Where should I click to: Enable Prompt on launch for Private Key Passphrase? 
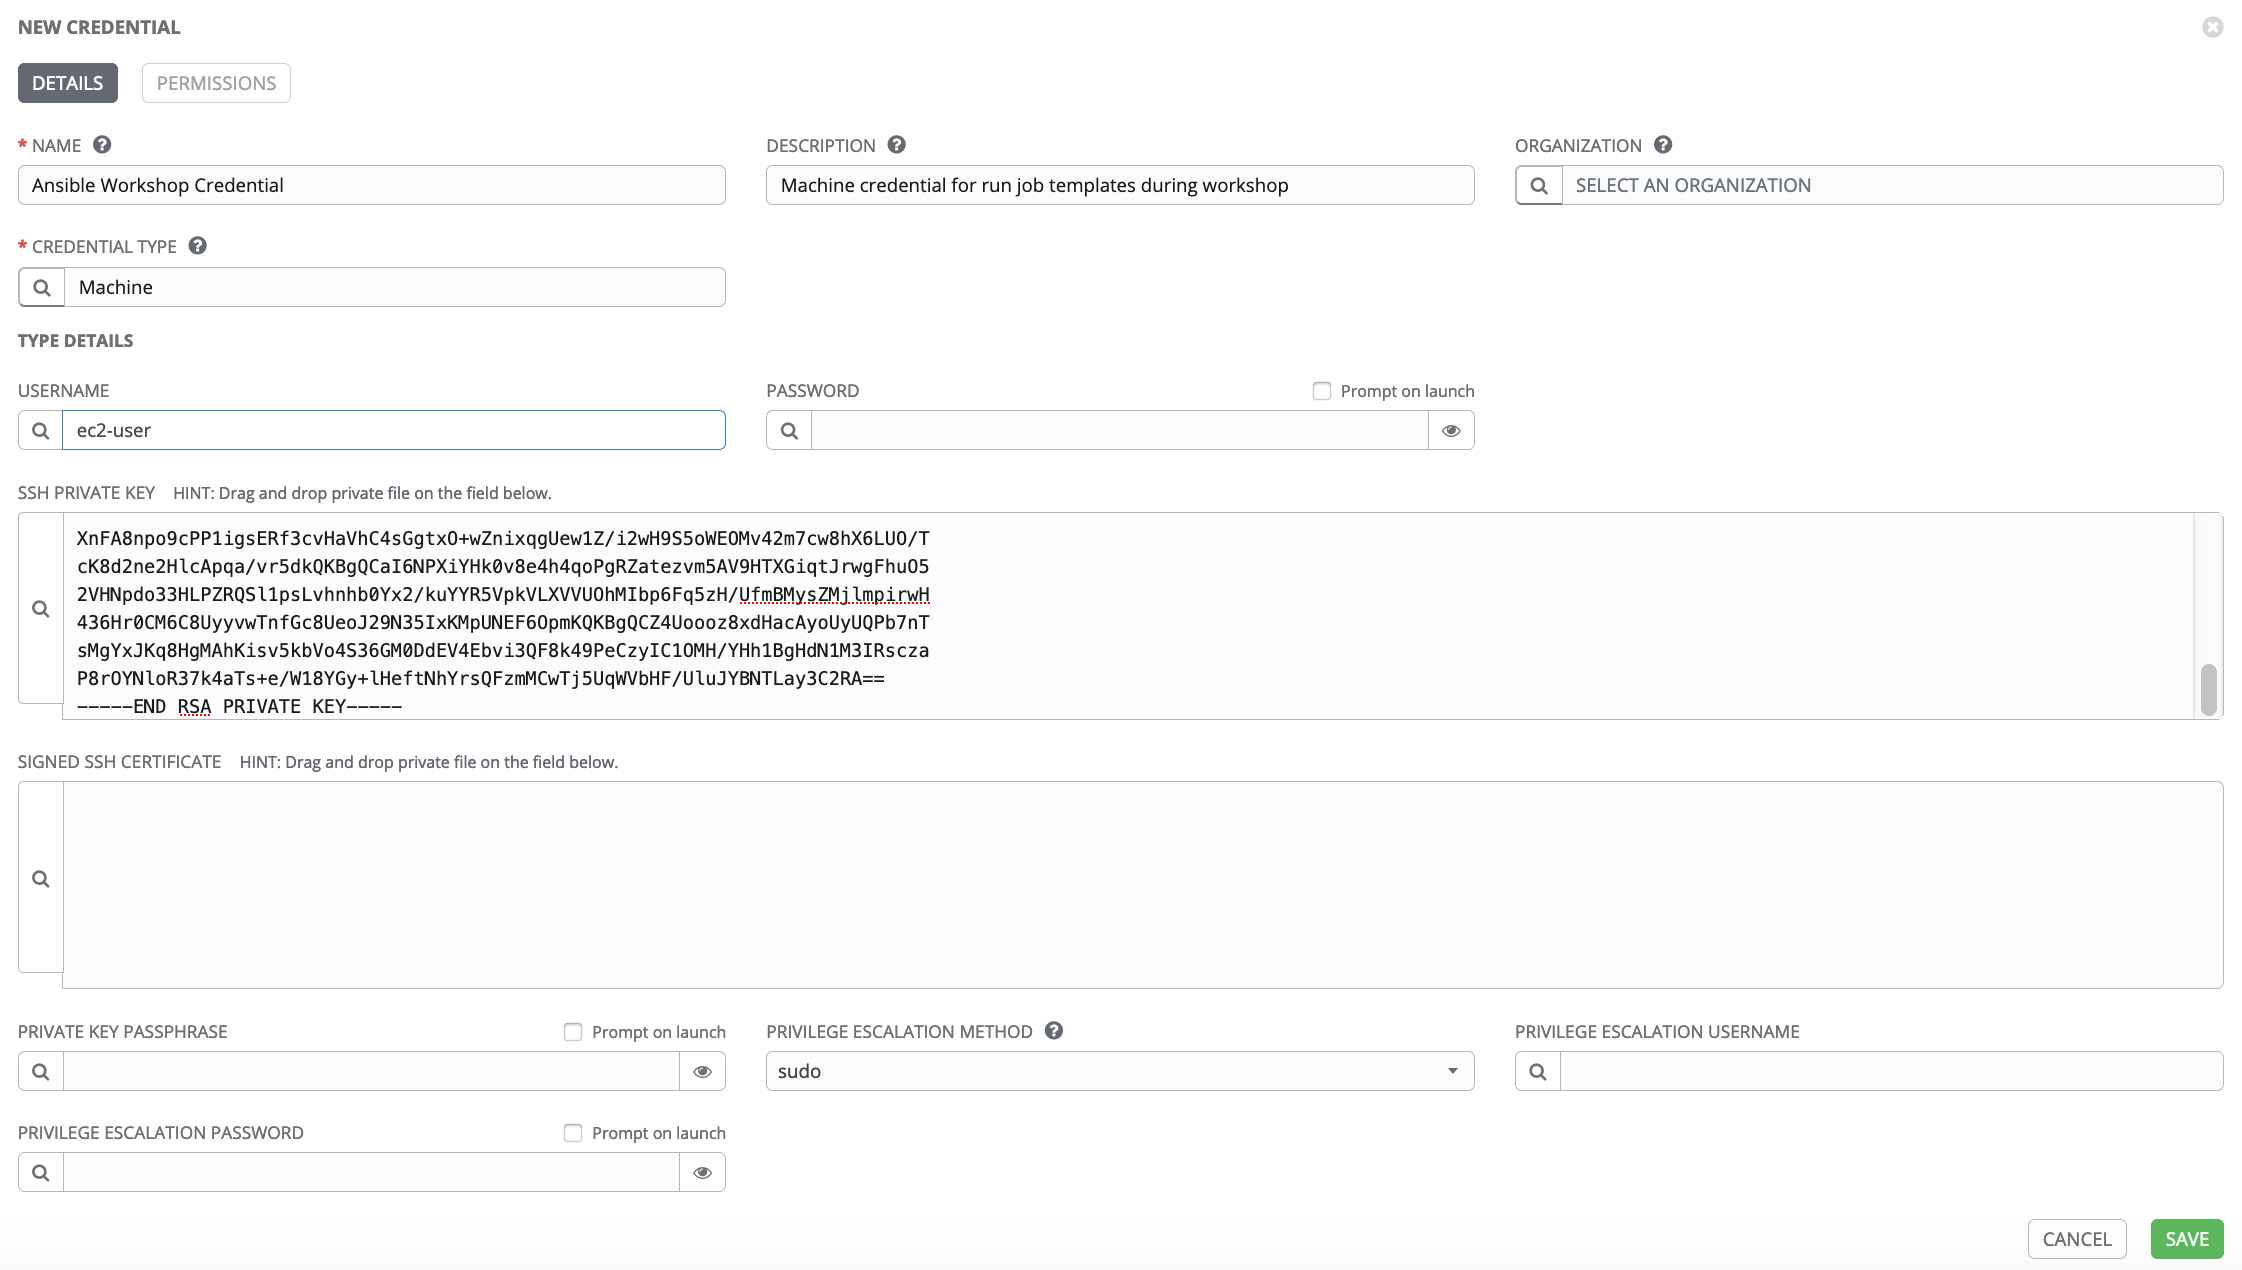573,1032
